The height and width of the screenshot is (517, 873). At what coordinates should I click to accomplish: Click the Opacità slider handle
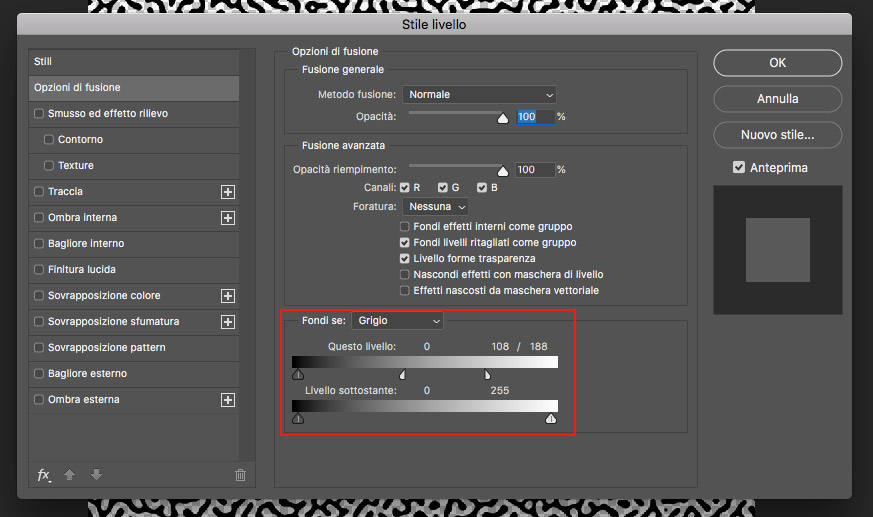(503, 118)
